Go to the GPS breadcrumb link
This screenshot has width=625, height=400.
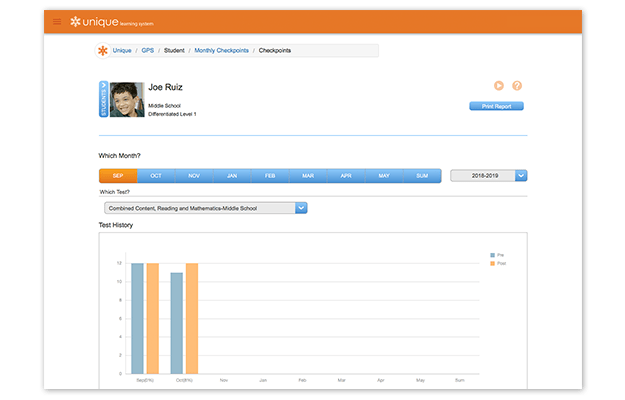(x=147, y=51)
